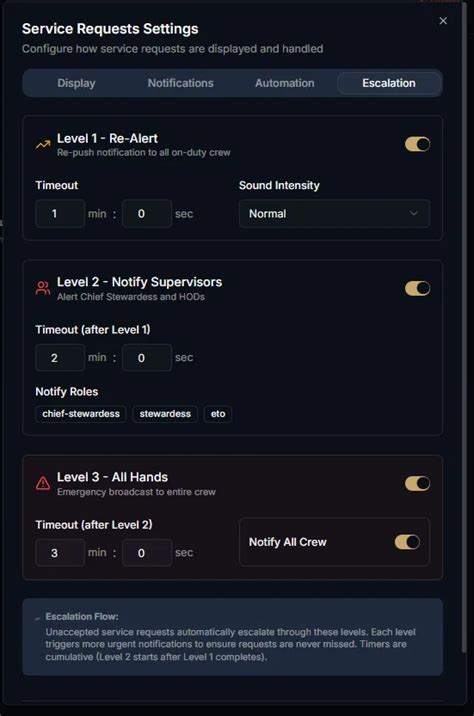Turn off Level 2 Notify Supervisors switch
Screen dimensions: 474x716
[417, 288]
